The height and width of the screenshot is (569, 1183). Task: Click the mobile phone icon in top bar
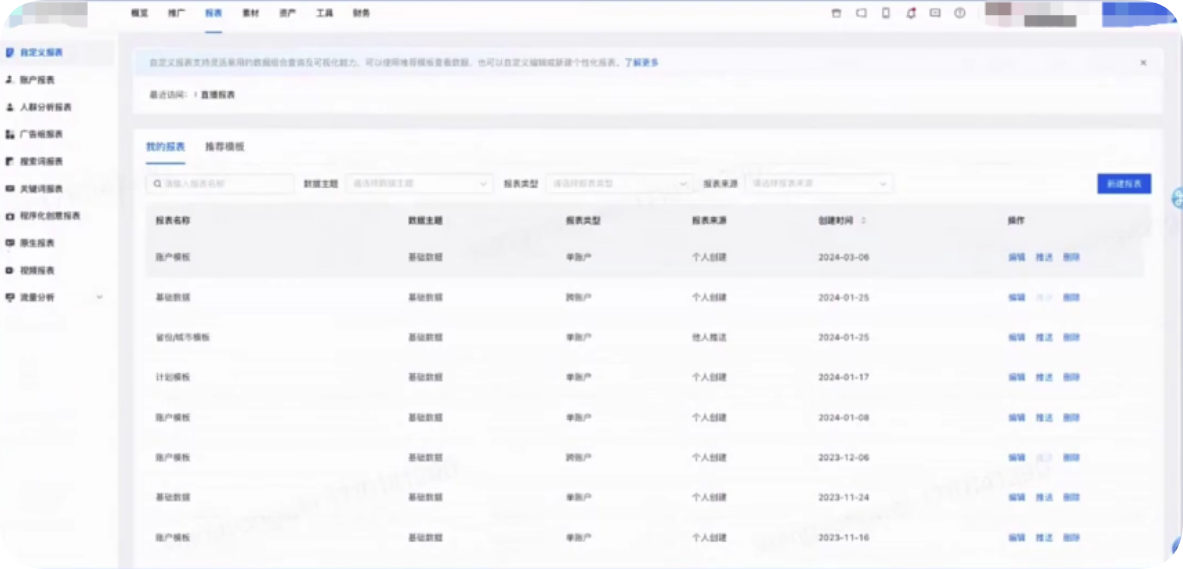click(x=886, y=13)
